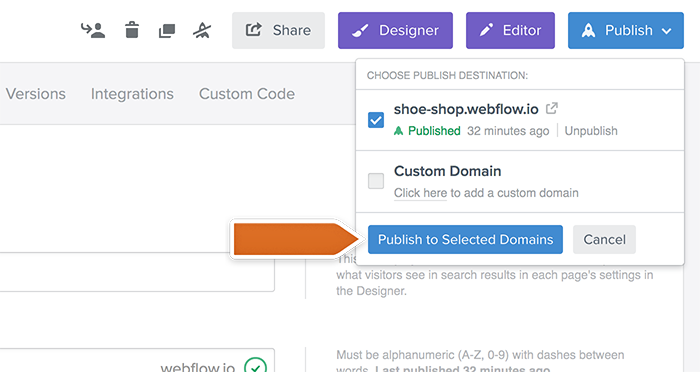
Task: Click the shoe-shop.webflow.io domain text
Action: click(466, 109)
